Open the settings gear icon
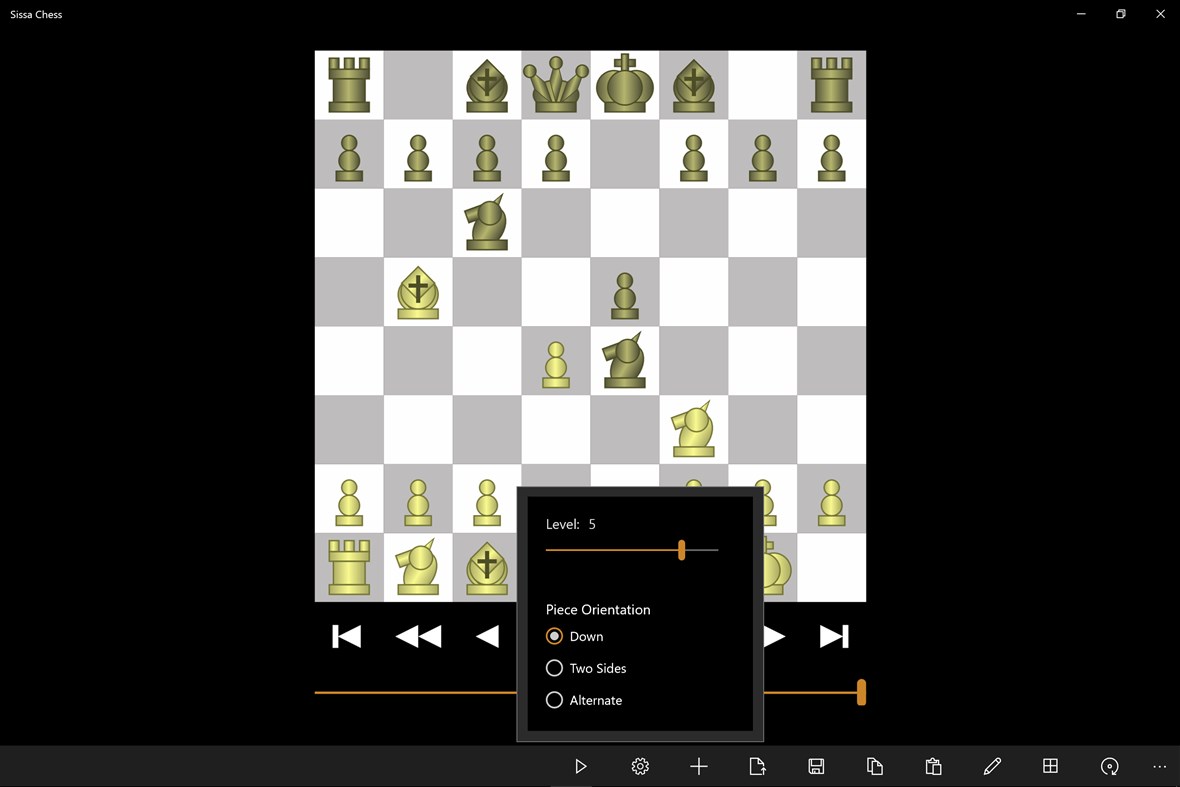 point(640,766)
